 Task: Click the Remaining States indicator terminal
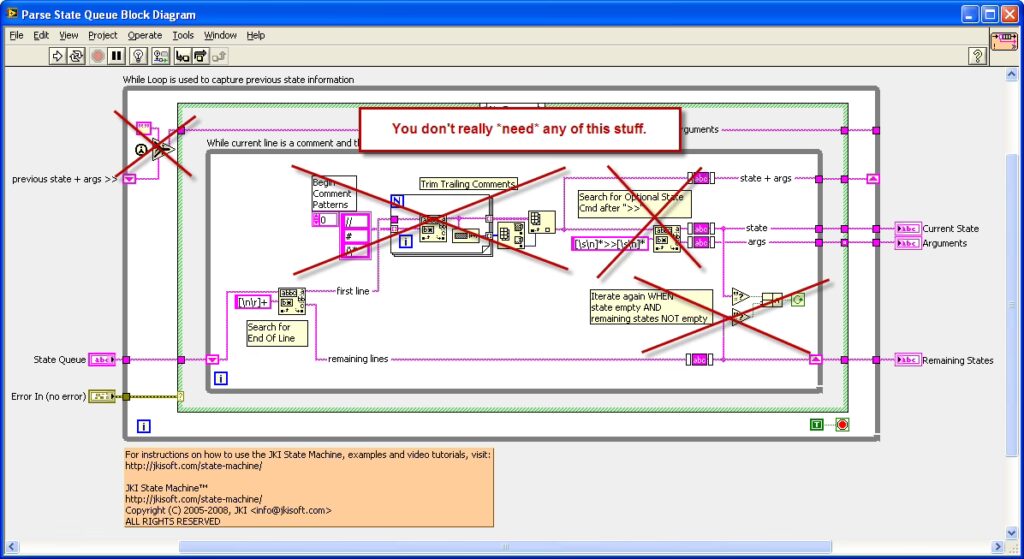point(908,360)
